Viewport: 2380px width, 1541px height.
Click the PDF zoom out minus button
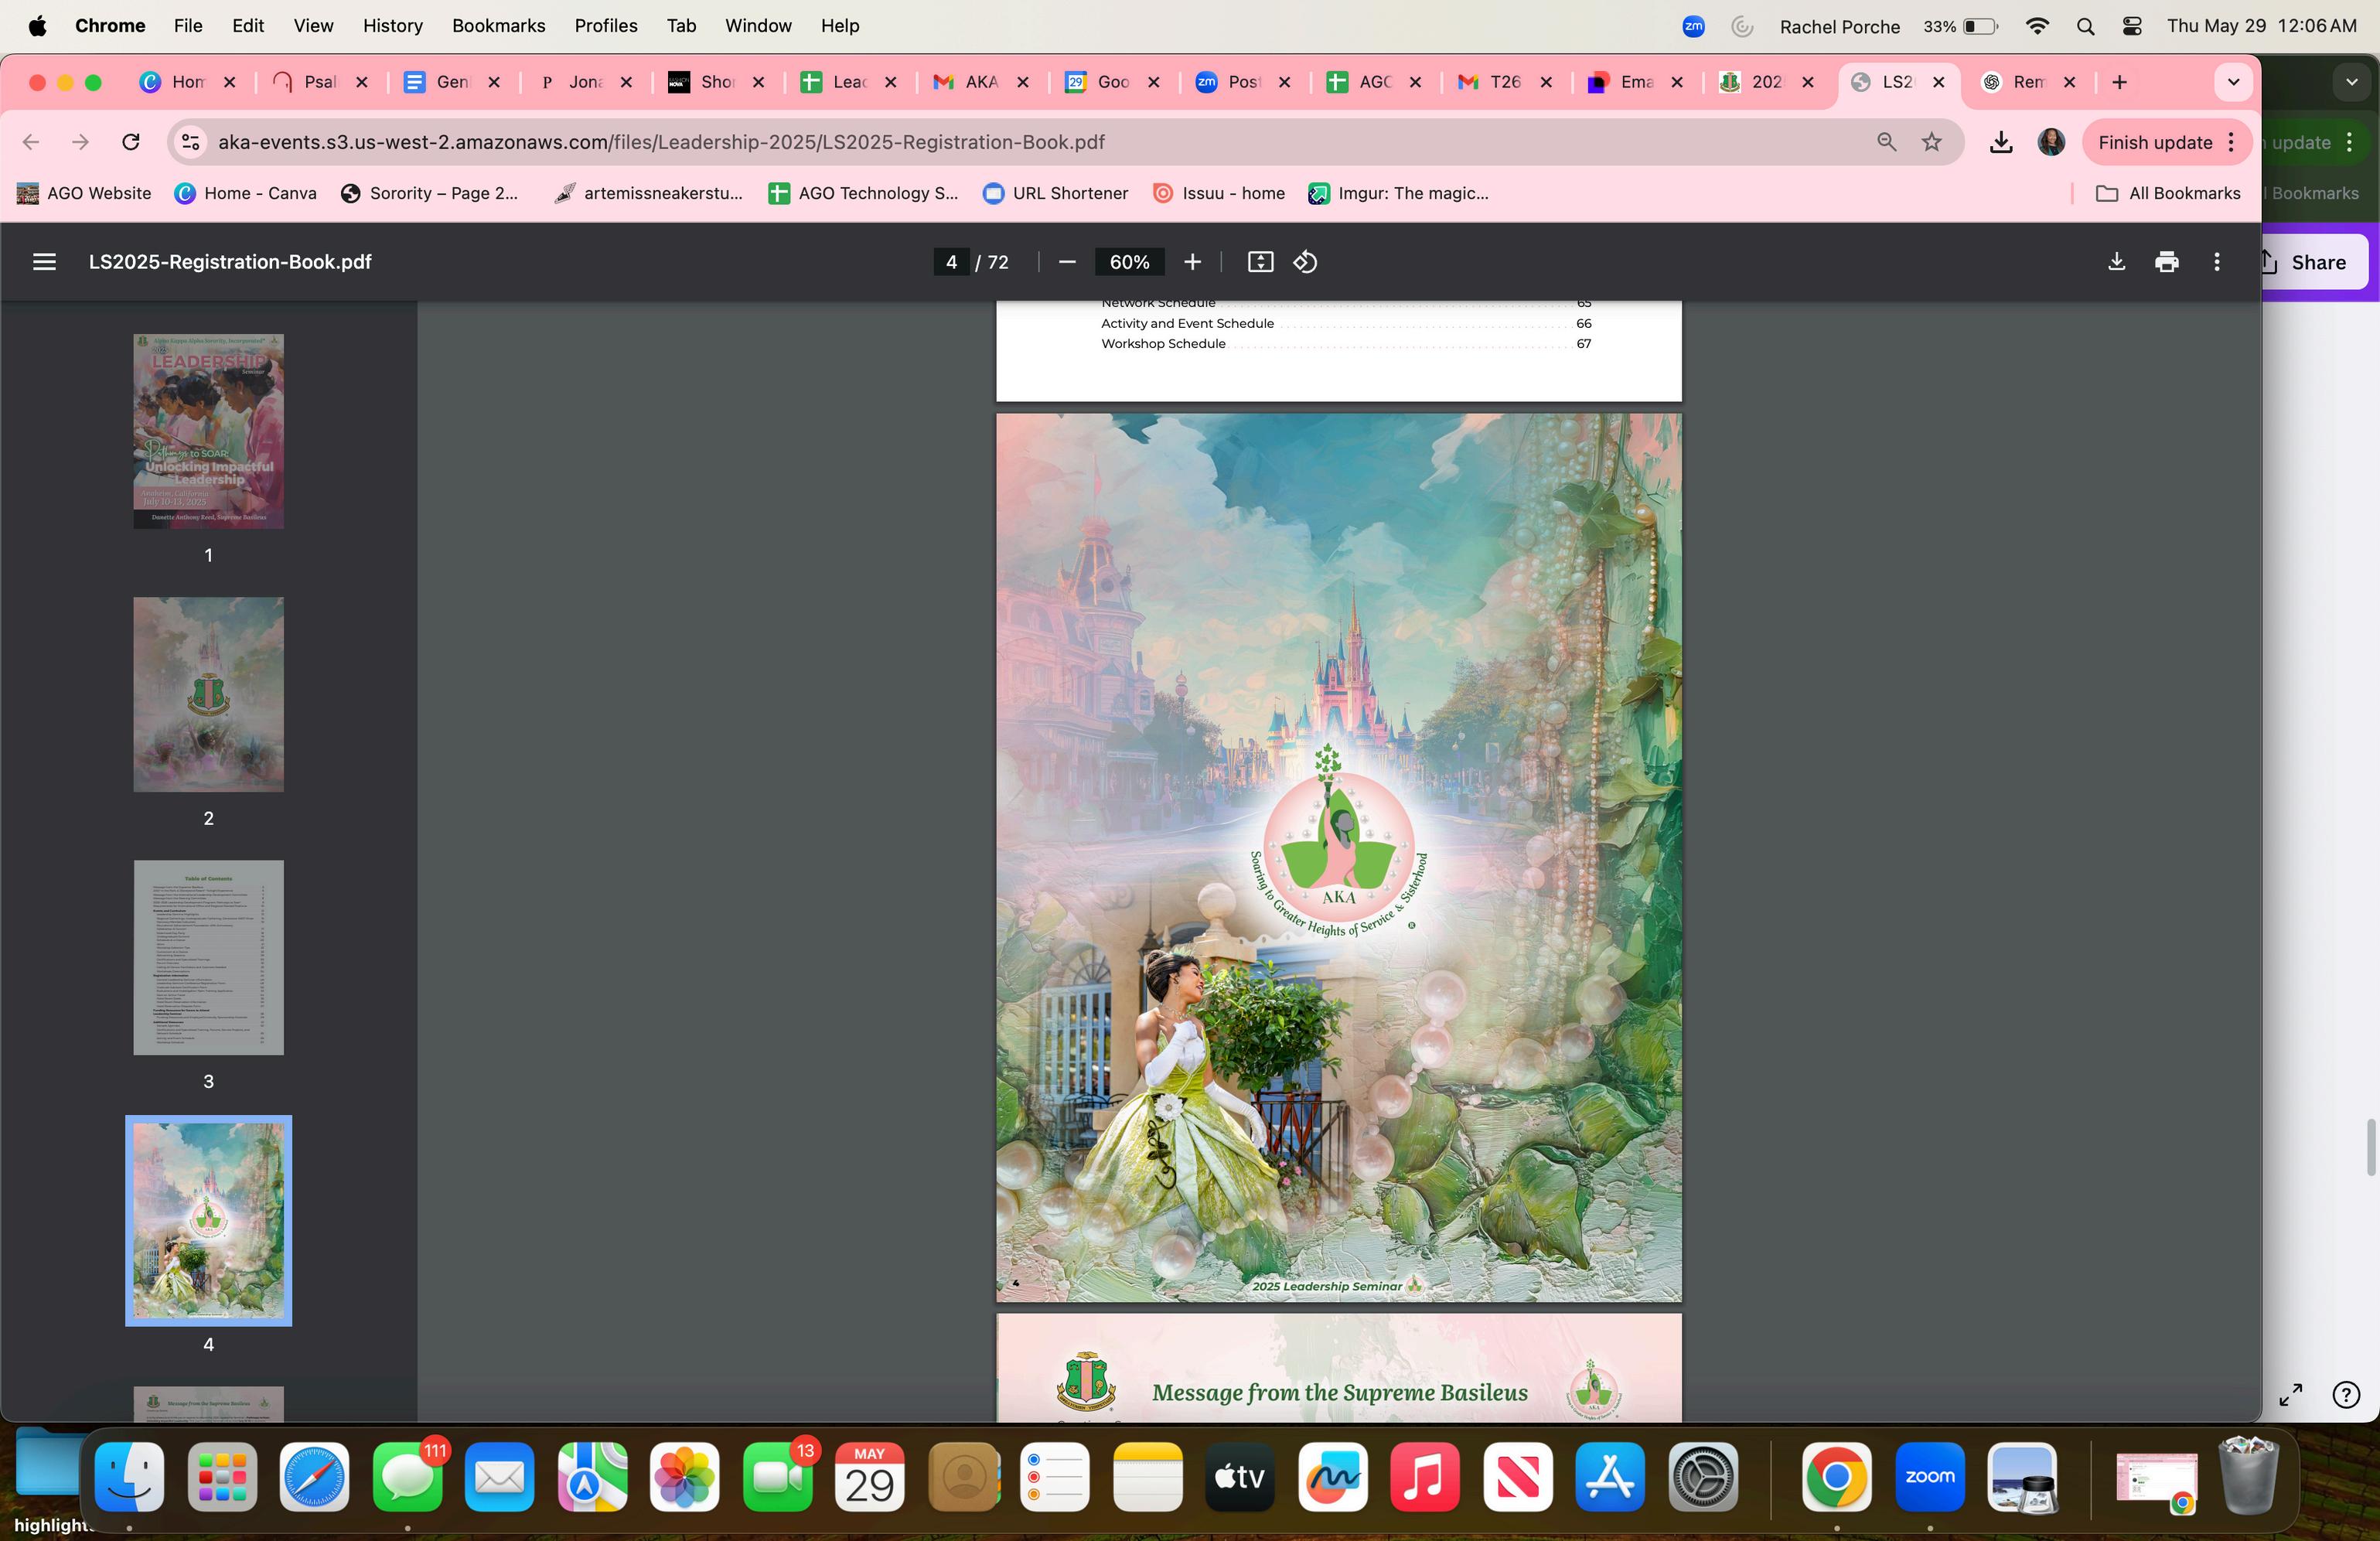click(x=1067, y=262)
